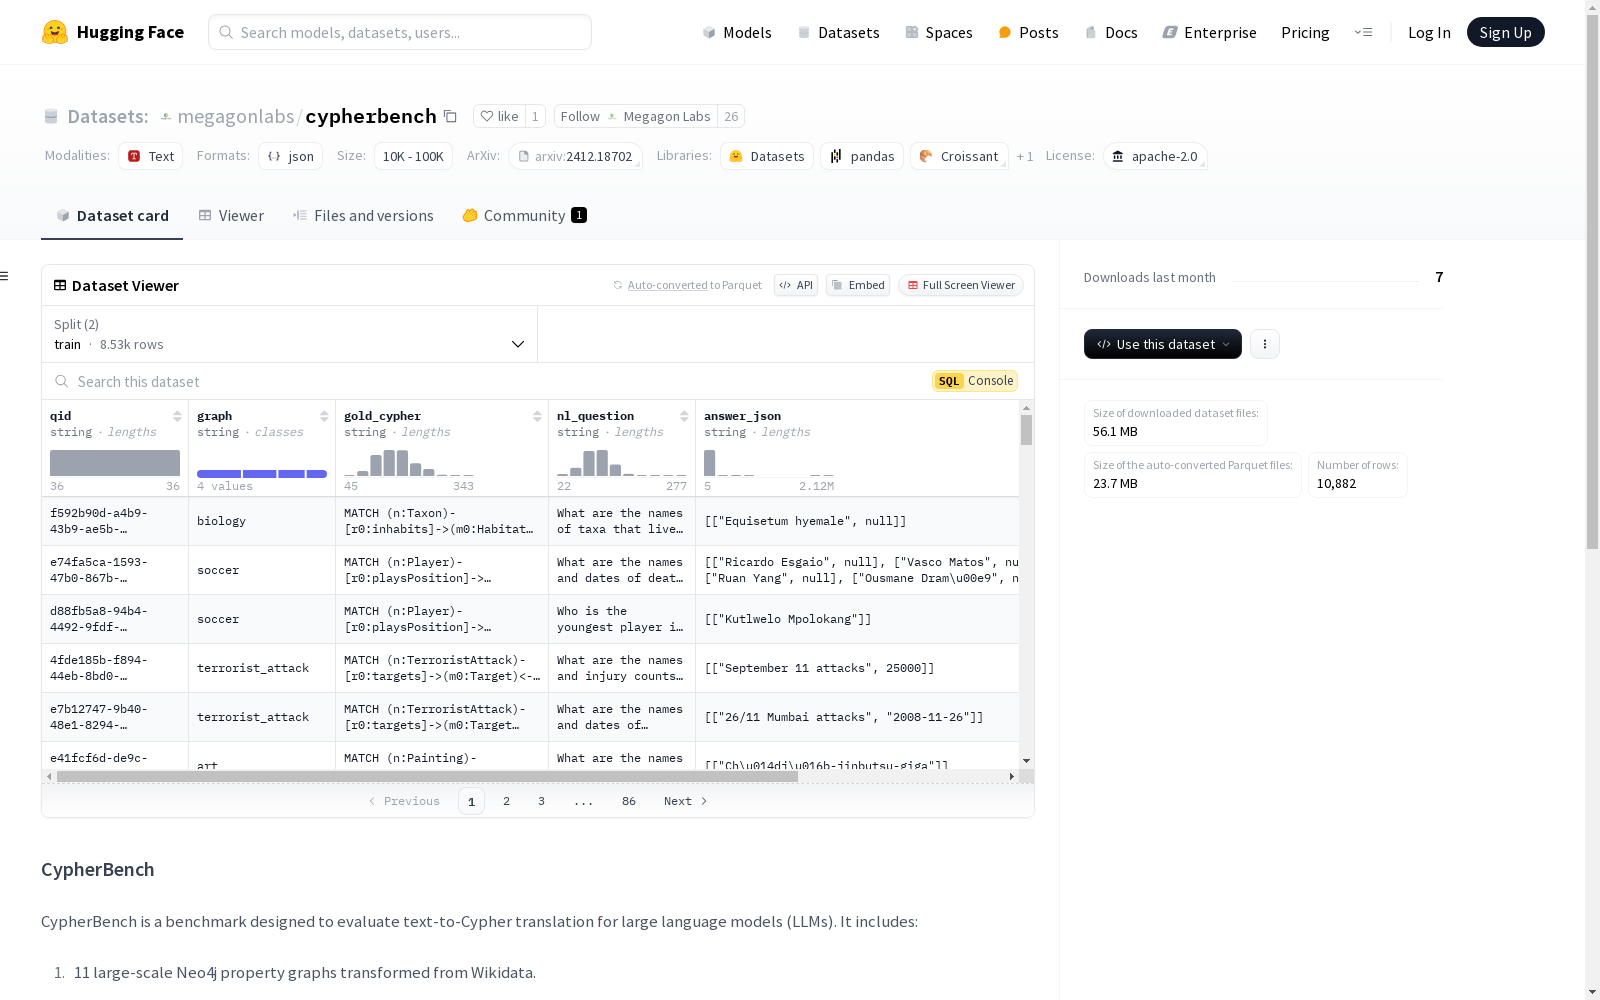Select the Equisetum hyemale answer cell
1600x1000 pixels.
pyautogui.click(x=858, y=521)
